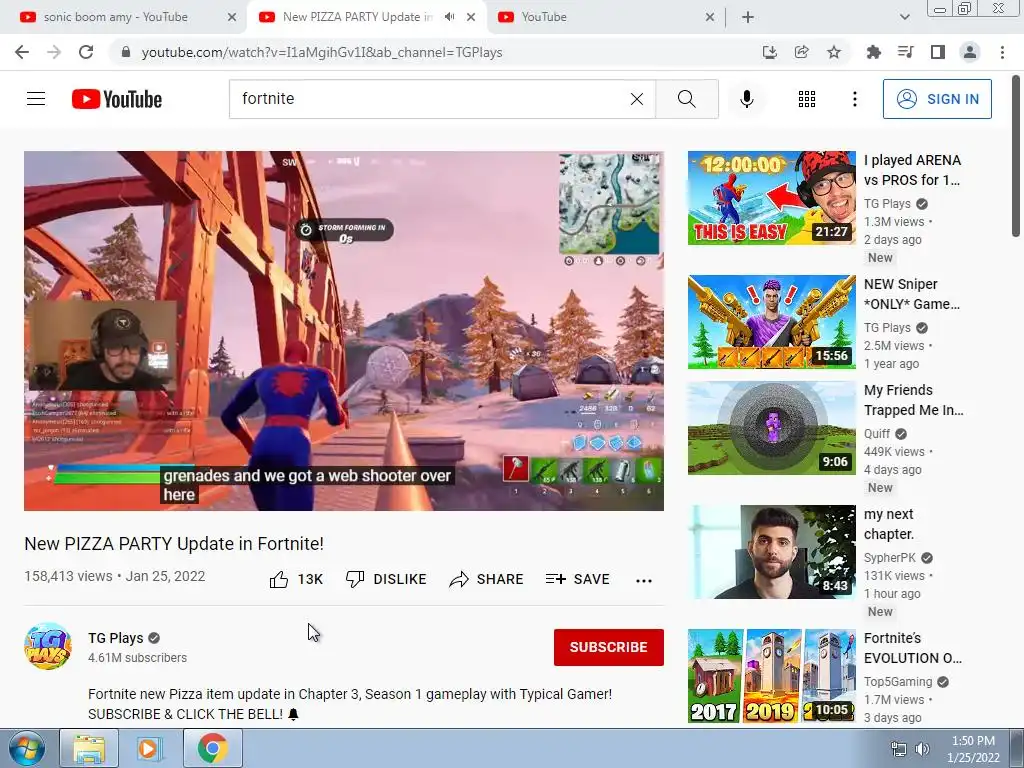The image size is (1024, 768).
Task: Click the page vertical scrollbar
Action: 1016,157
